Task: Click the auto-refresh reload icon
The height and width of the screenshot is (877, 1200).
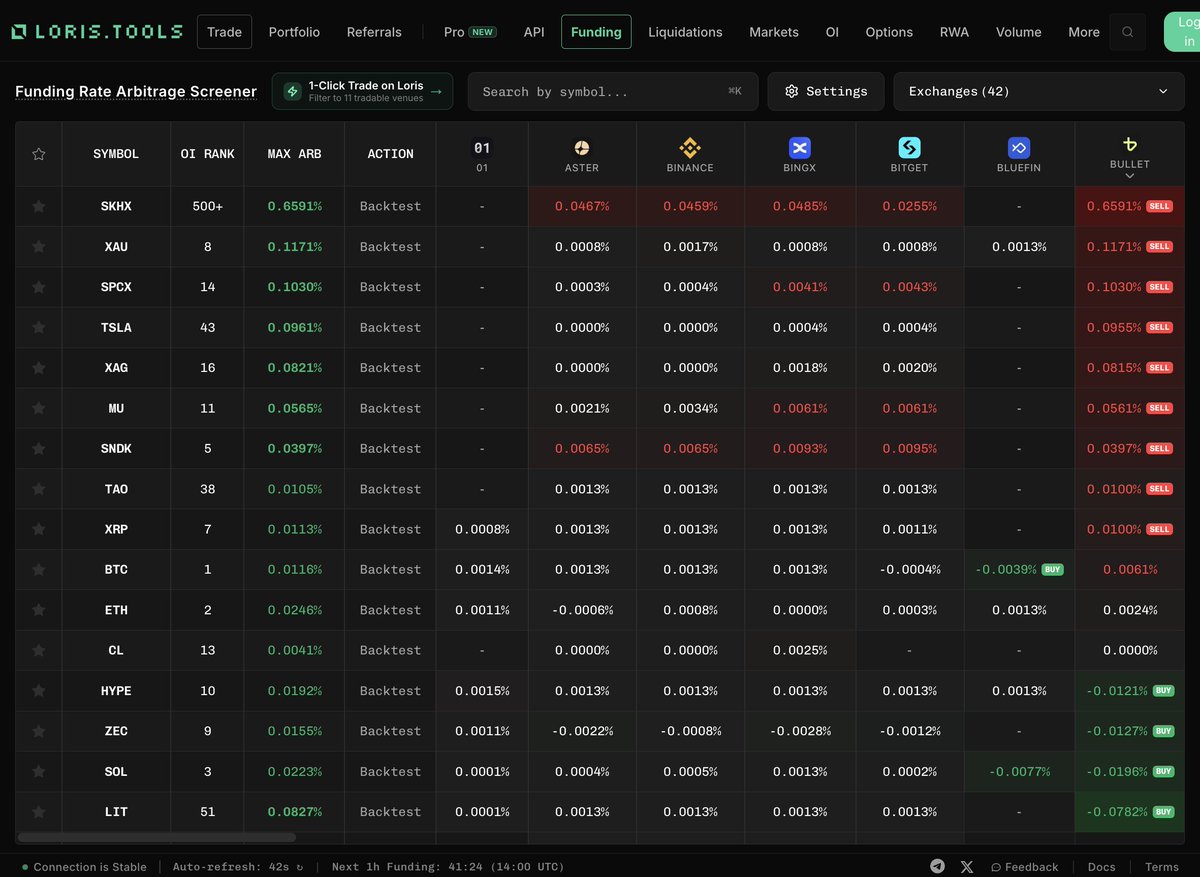Action: tap(300, 867)
